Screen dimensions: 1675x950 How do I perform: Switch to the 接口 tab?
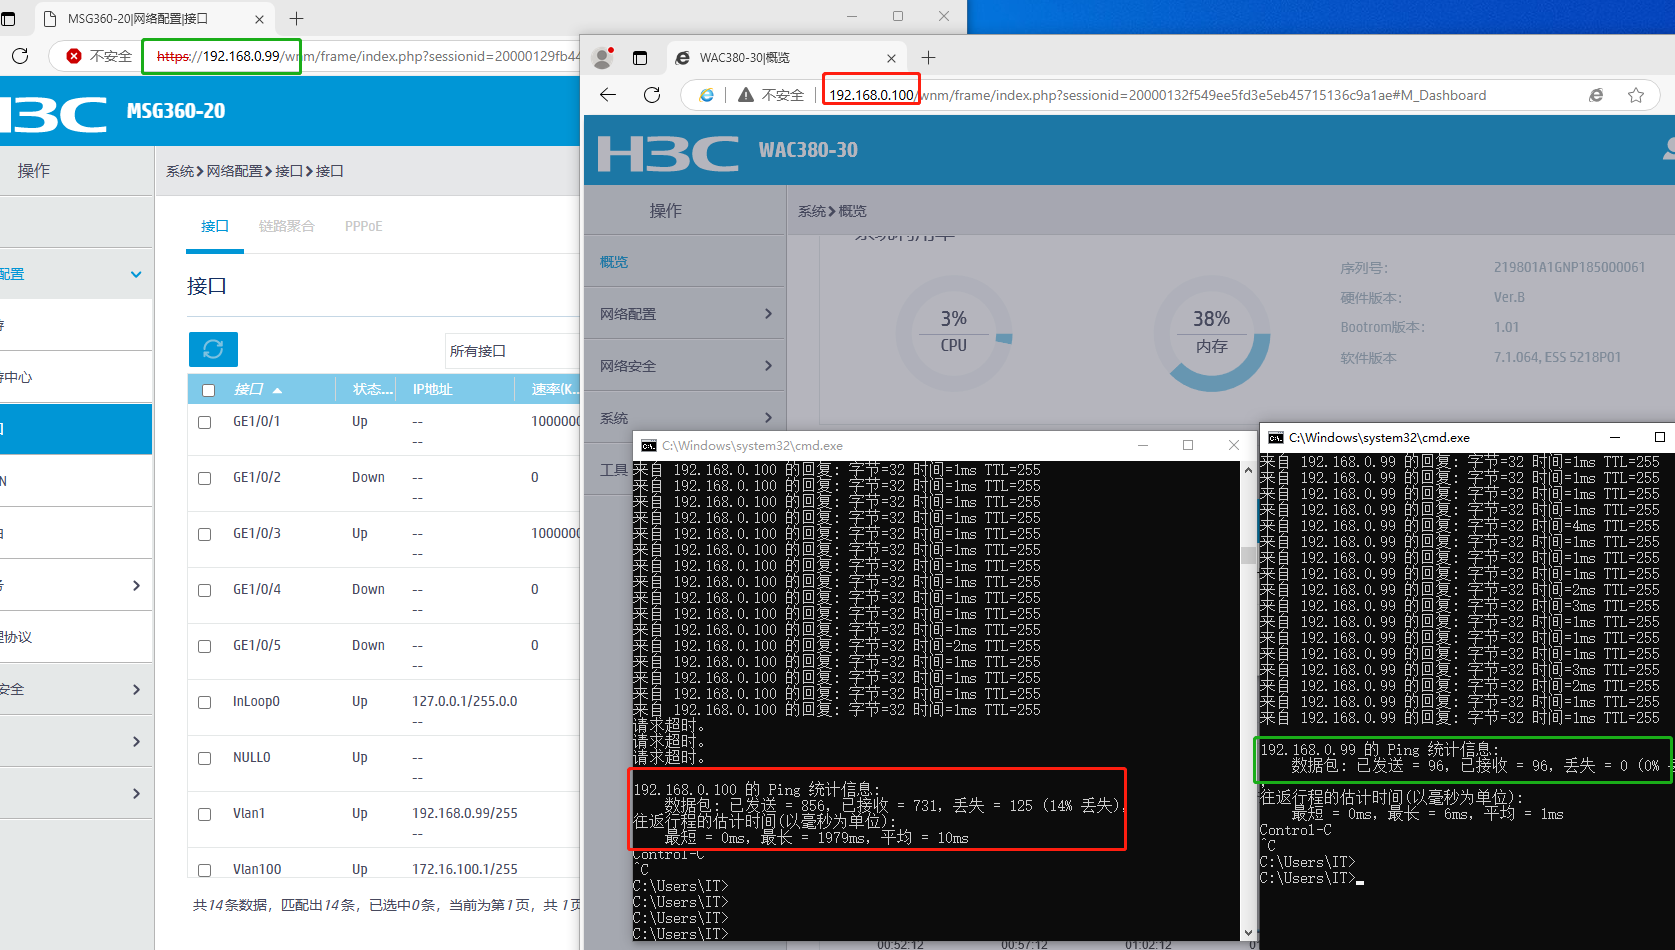pos(215,226)
